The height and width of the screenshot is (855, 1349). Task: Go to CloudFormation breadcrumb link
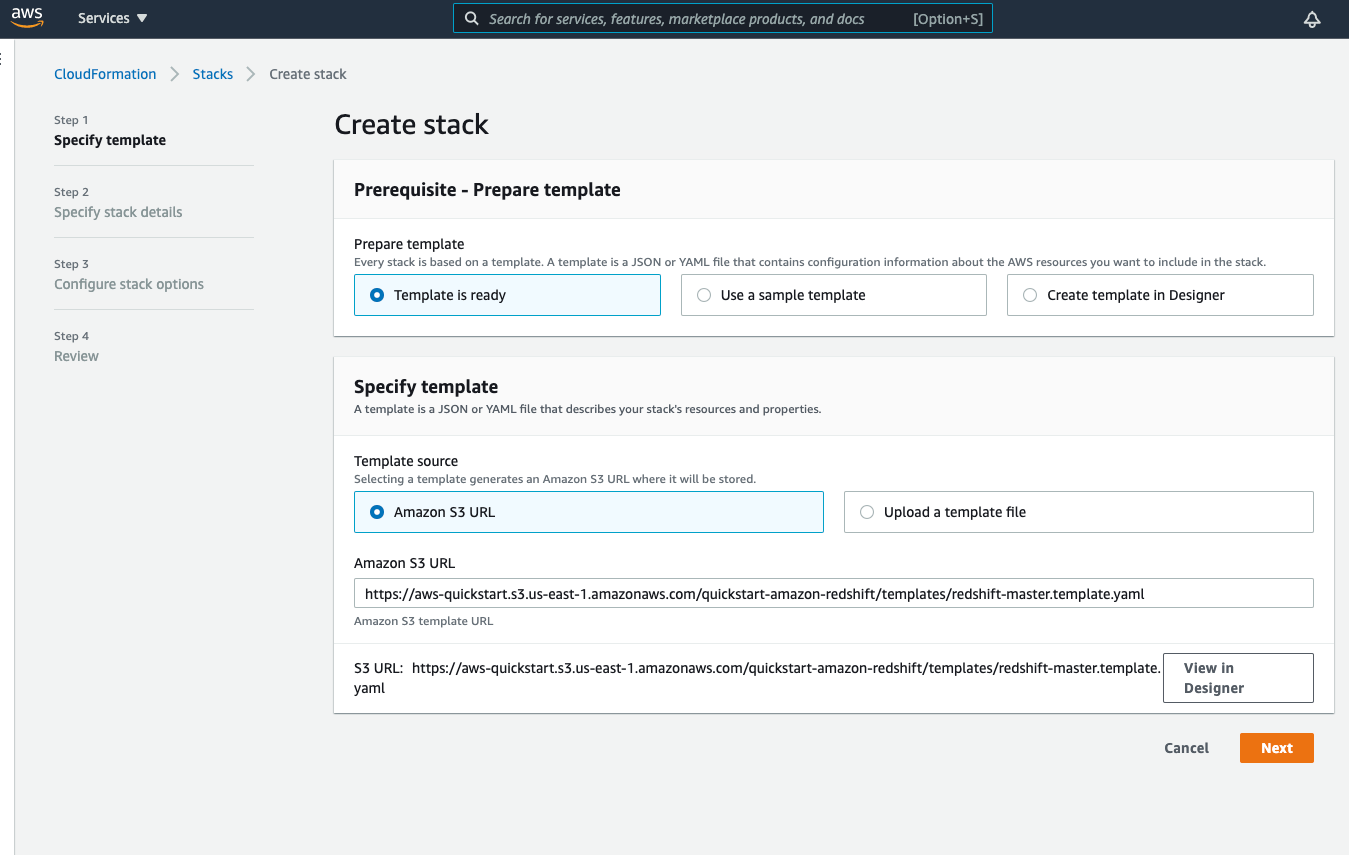coord(105,74)
